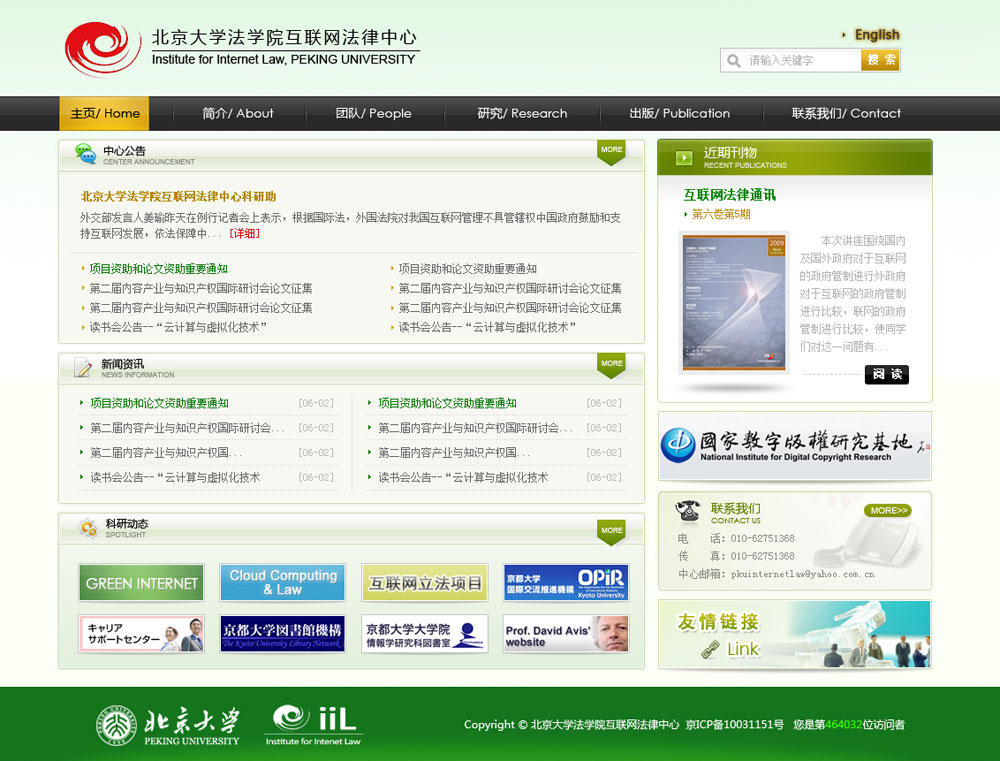
Task: Click the iiL footer logo
Action: point(314,723)
